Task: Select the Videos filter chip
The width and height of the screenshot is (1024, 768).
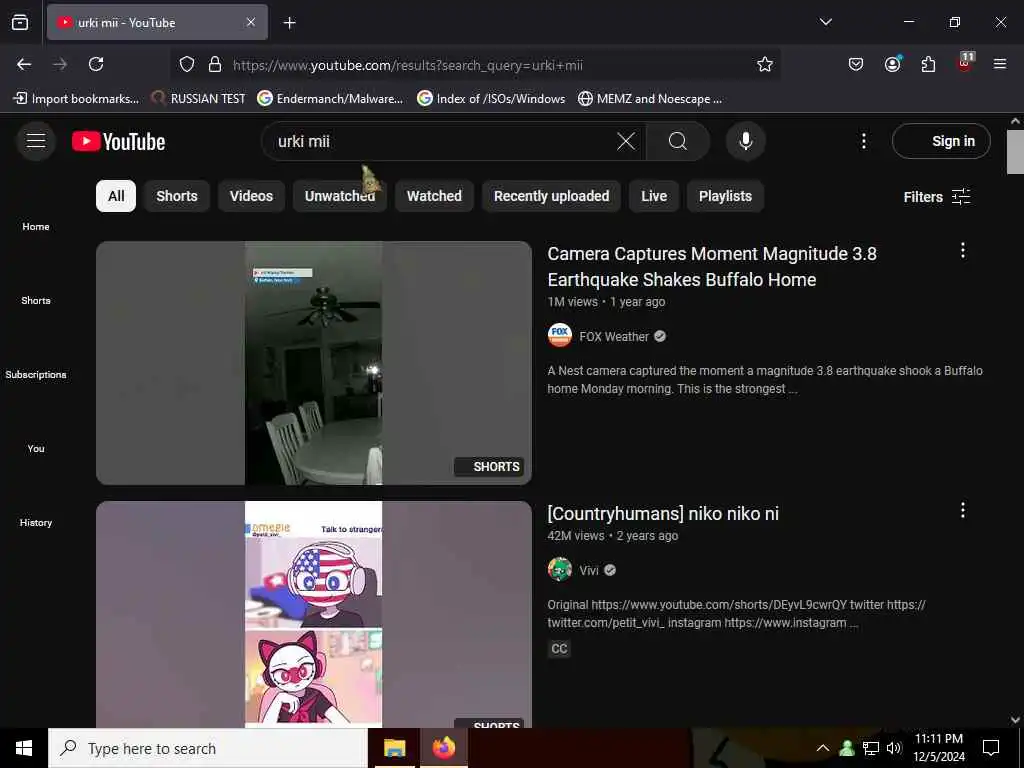Action: (251, 196)
